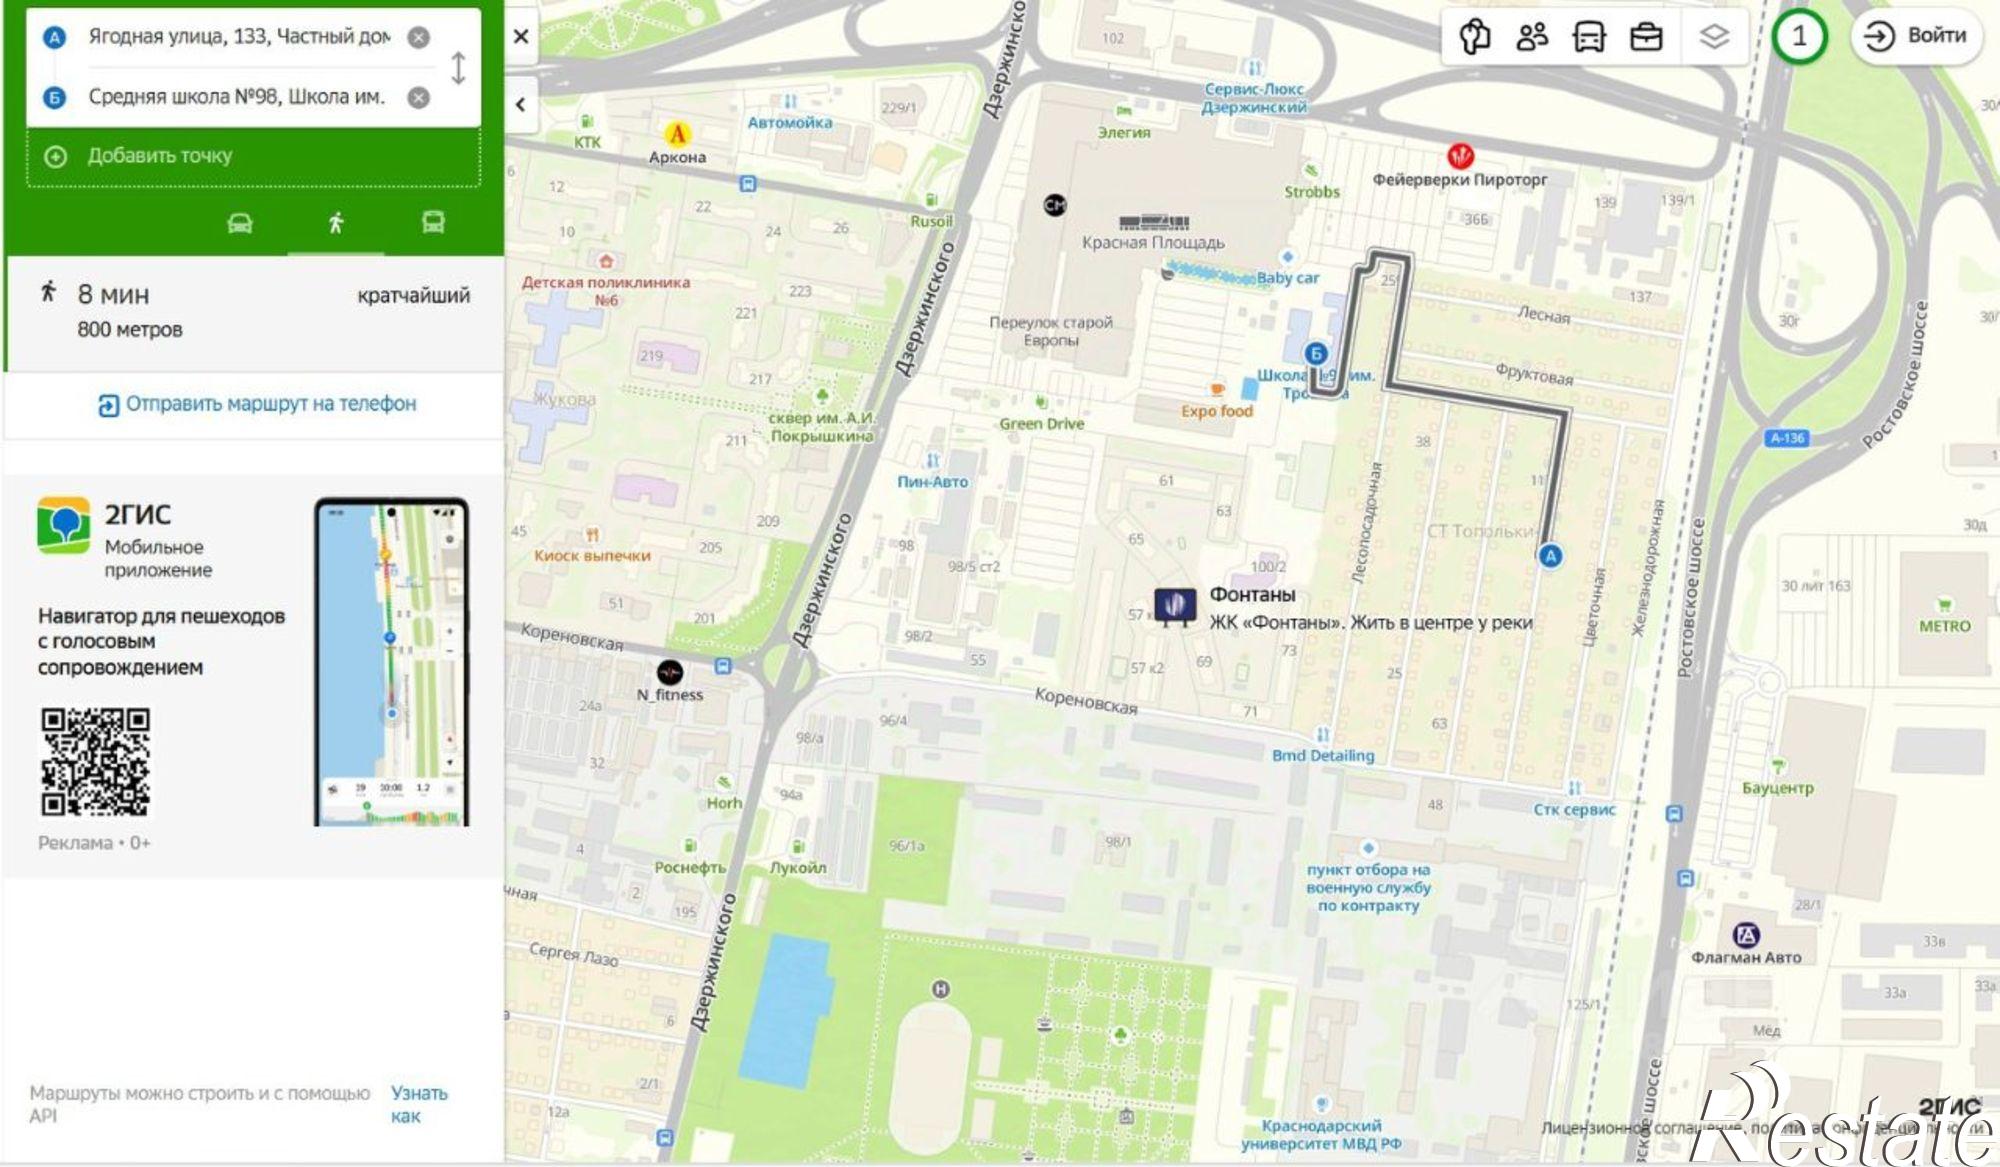Click the Bmd Detailing marker
The image size is (2000, 1167).
1323,735
